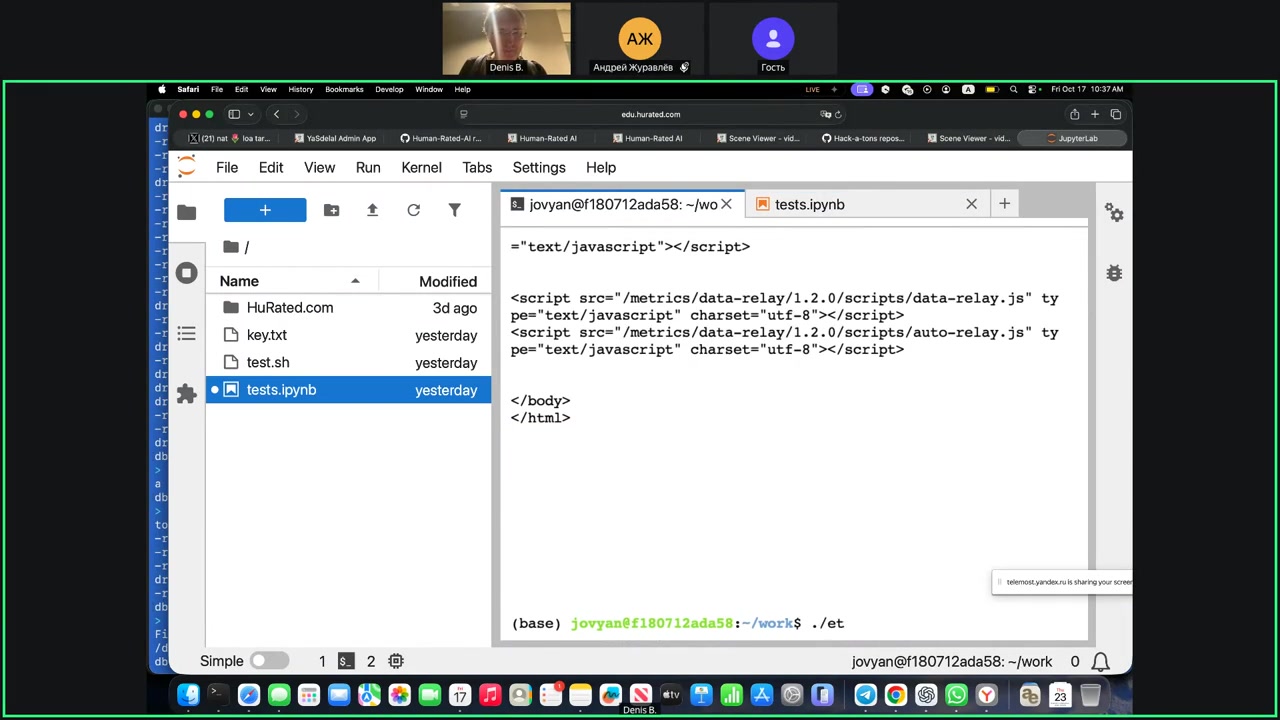
Task: Toggle the file filter funnel icon
Action: 454,210
